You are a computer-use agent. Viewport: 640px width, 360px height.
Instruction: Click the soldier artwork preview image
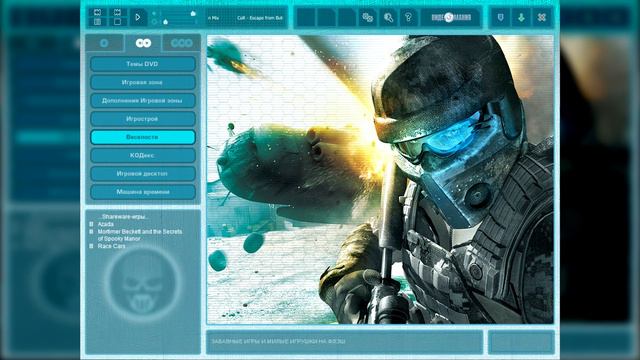(x=380, y=180)
